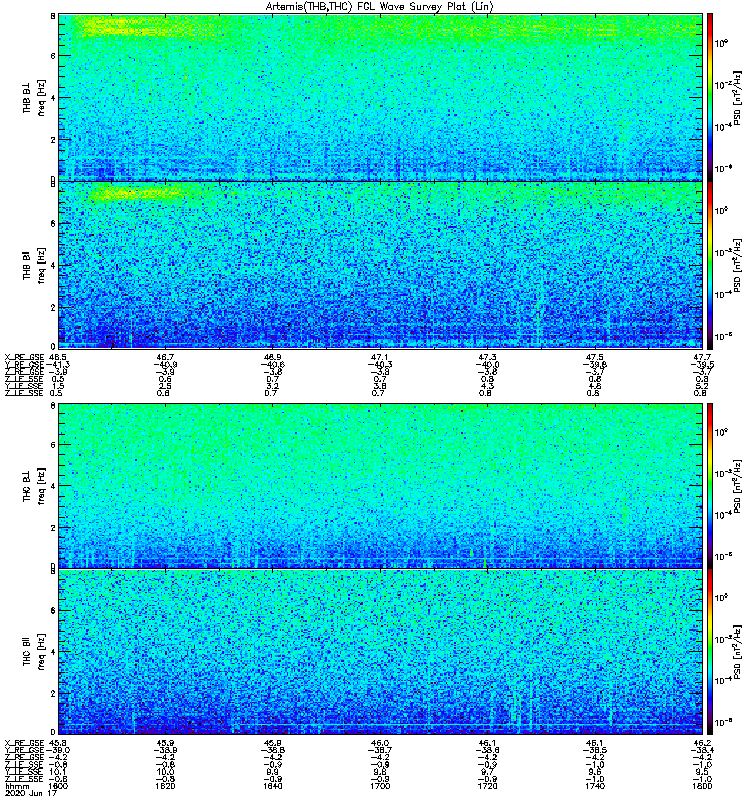Click the 'THC B∥ freq [Hz]' axis label

click(34, 652)
